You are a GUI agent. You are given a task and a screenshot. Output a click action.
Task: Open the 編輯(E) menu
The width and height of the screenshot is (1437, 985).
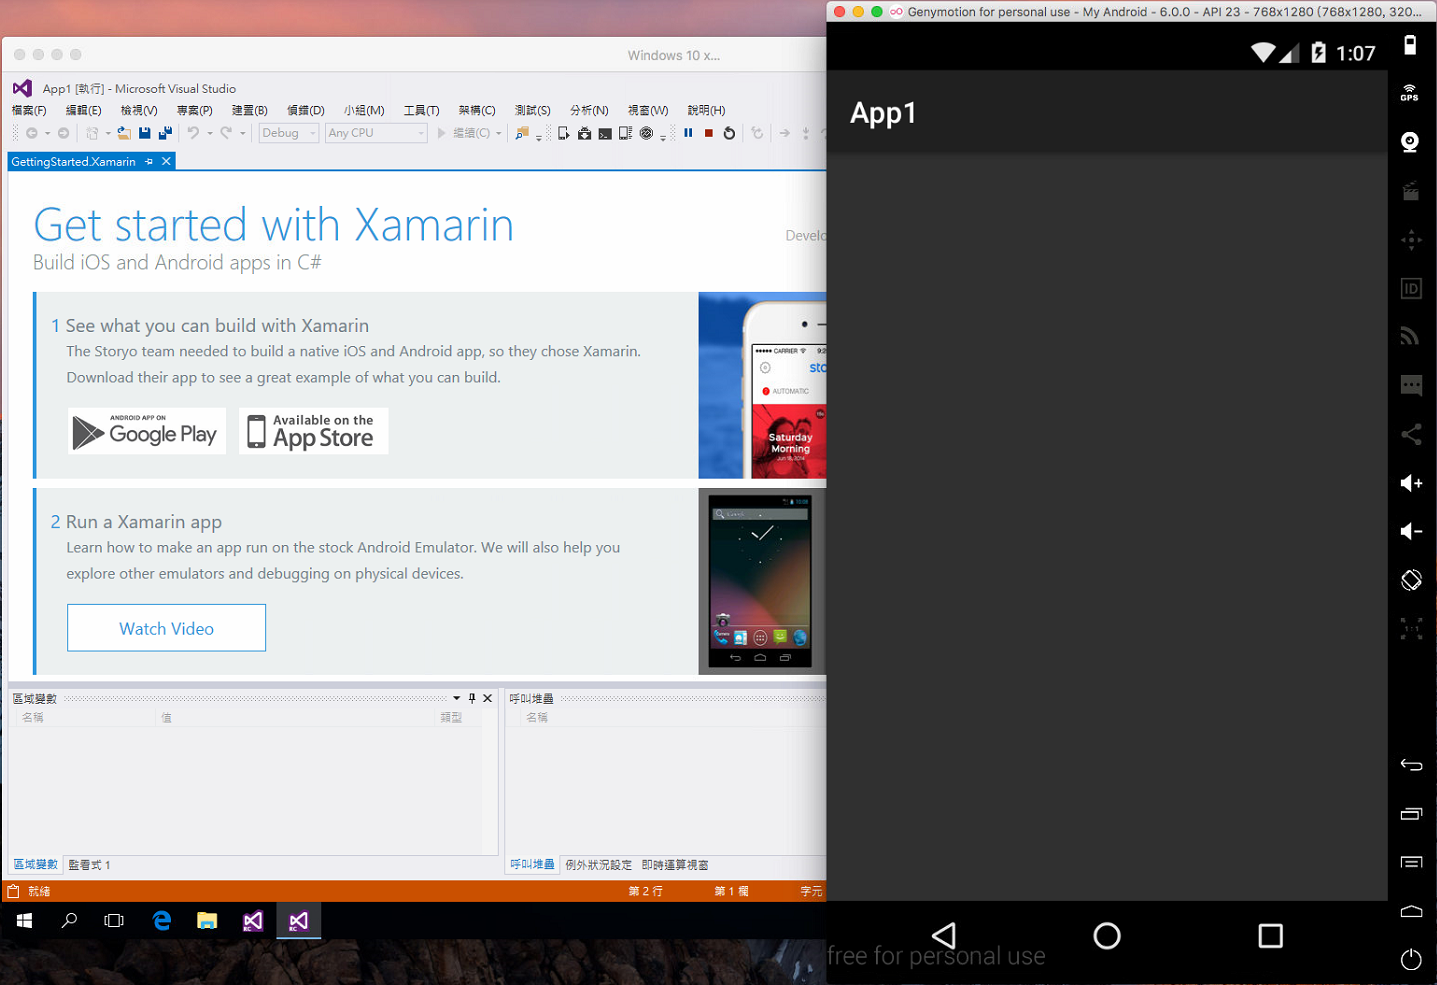[84, 111]
